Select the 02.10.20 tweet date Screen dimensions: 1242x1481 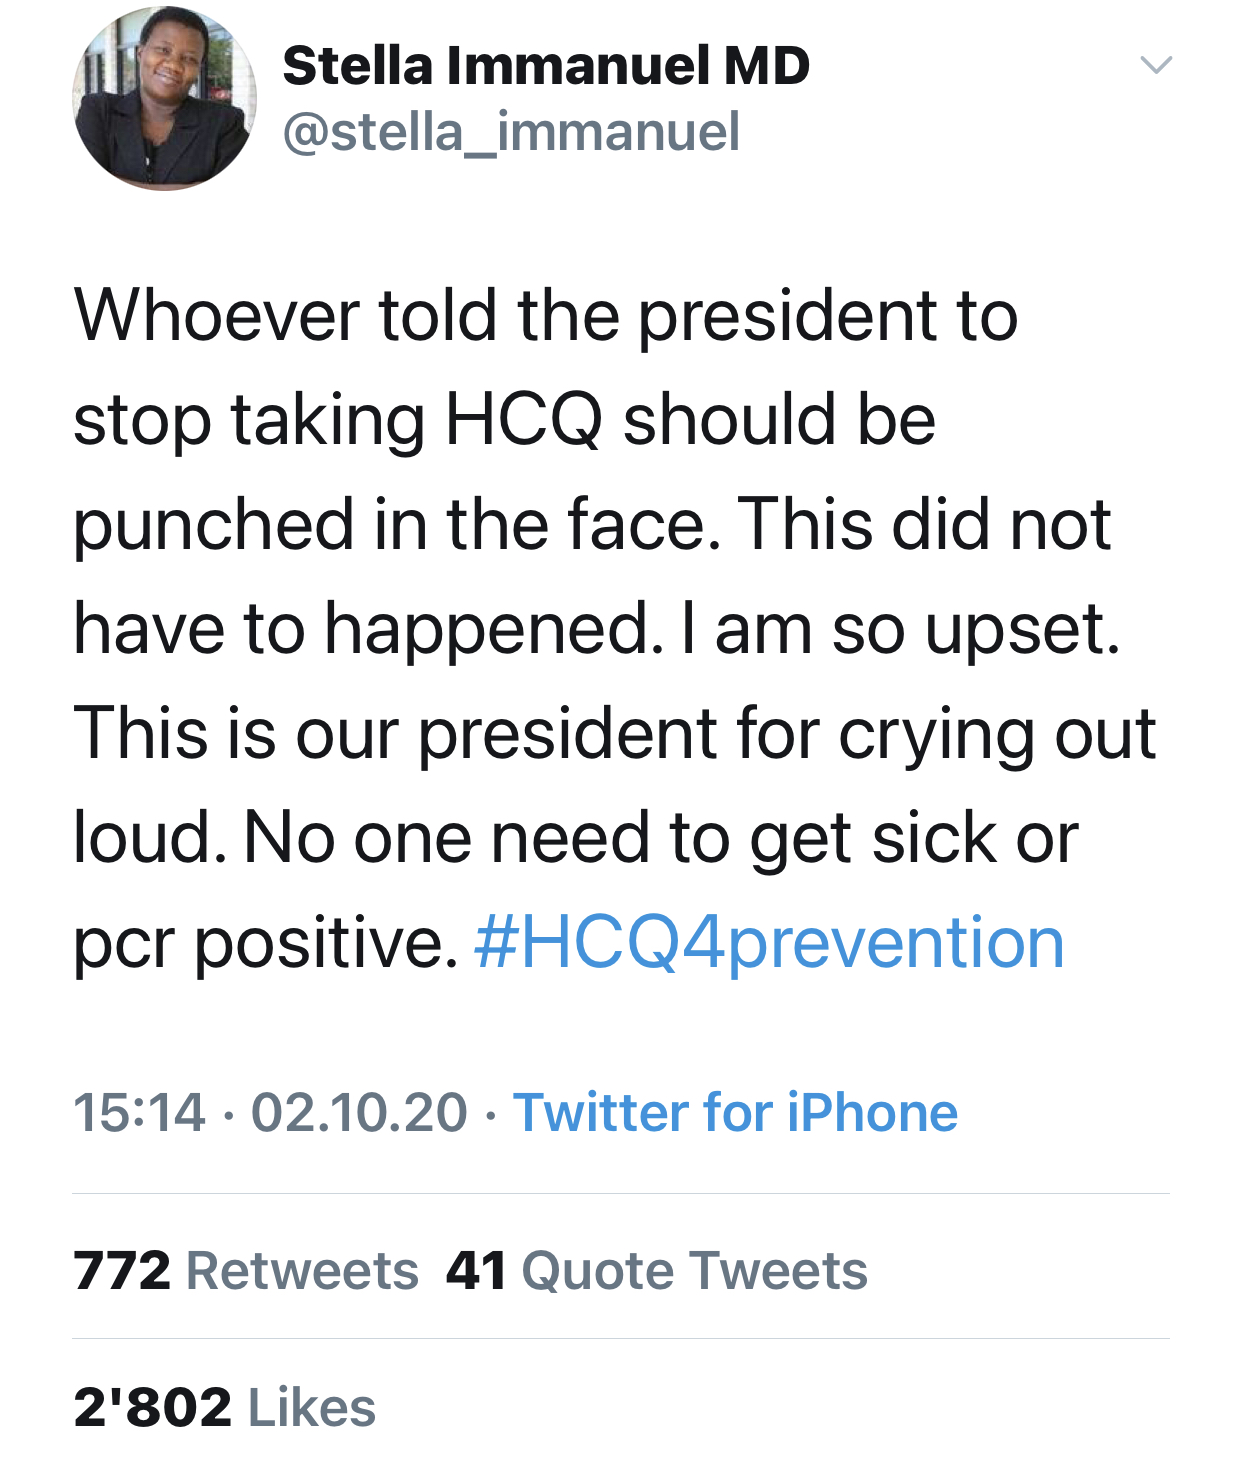point(359,1112)
